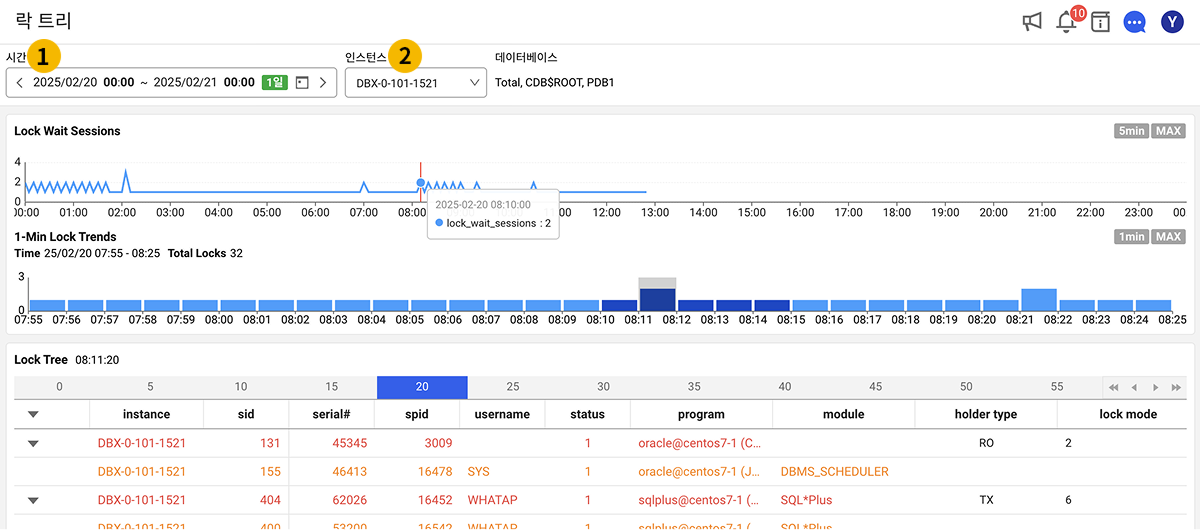1200x530 pixels.
Task: Sort by status column header
Action: point(587,414)
